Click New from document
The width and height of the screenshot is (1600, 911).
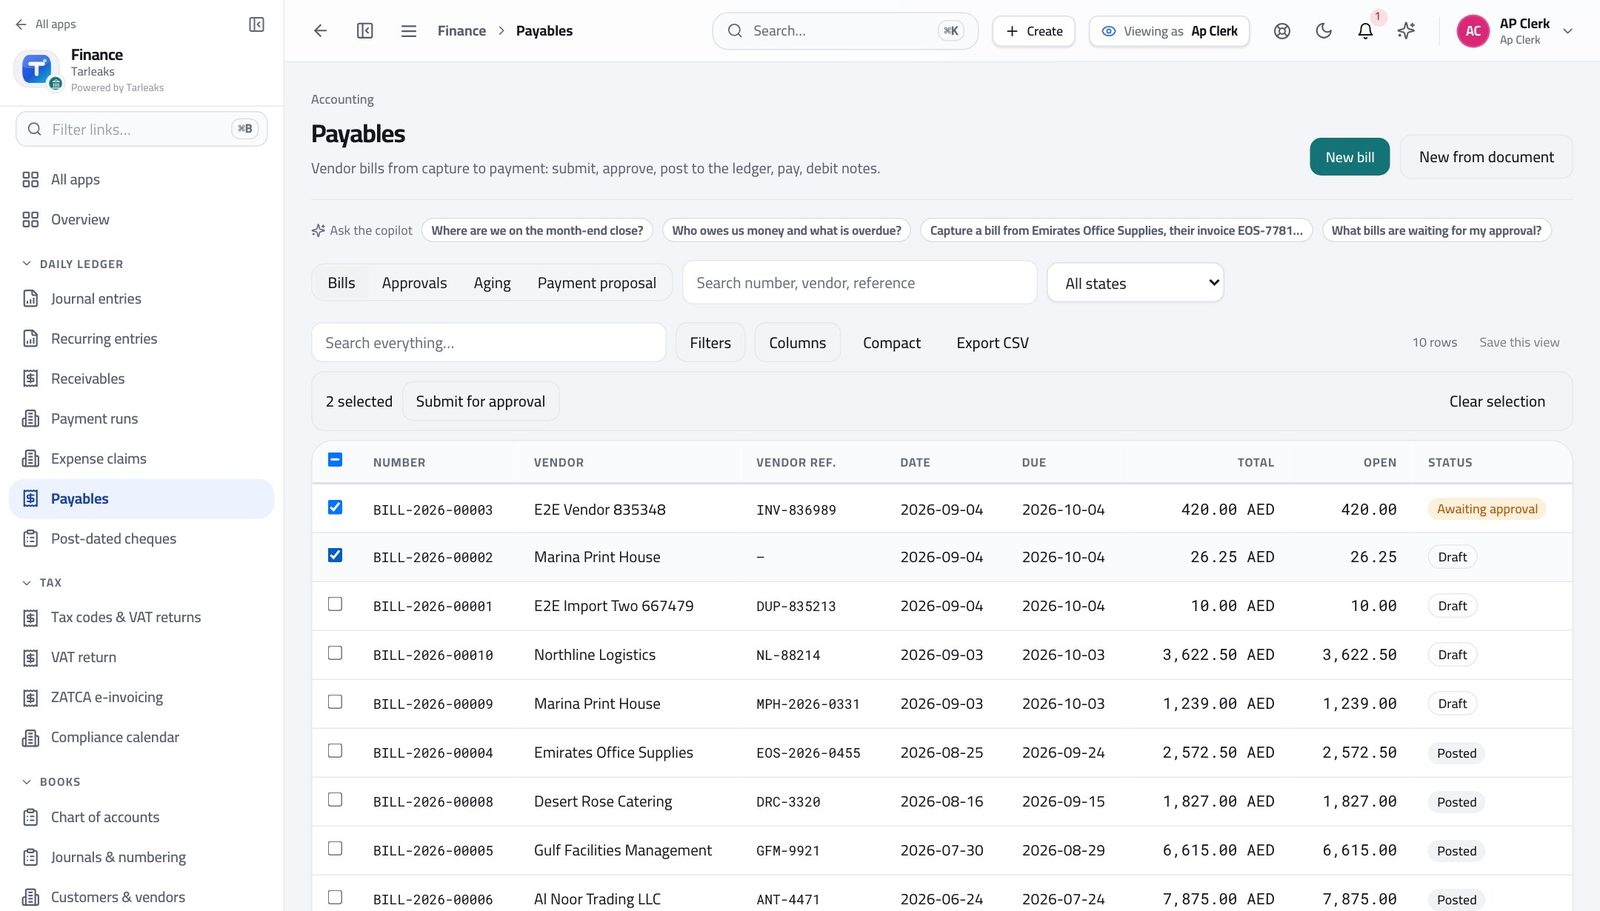tap(1486, 157)
